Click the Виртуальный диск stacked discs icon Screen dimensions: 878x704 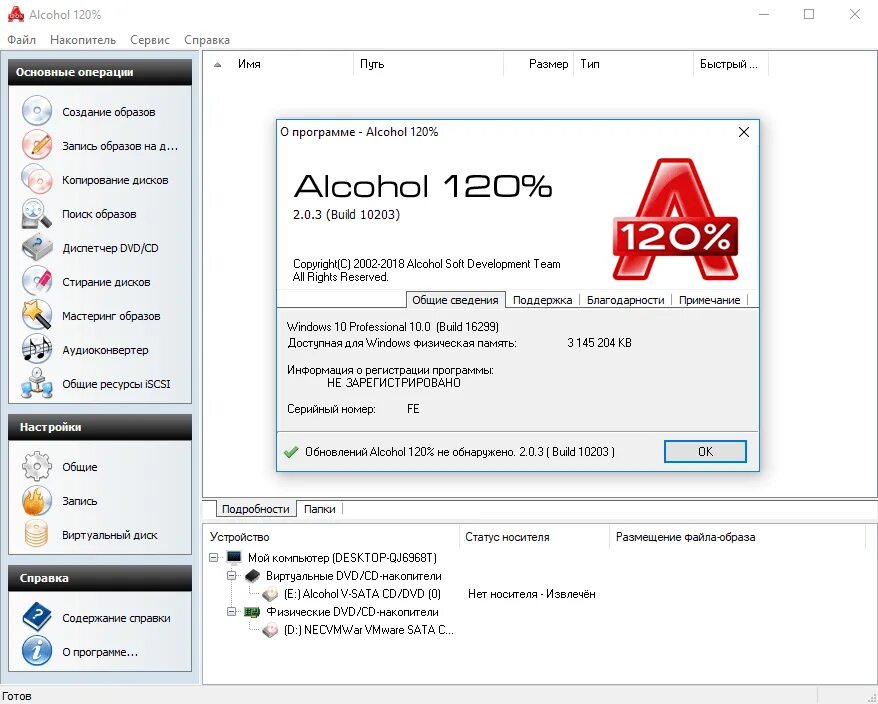tap(37, 534)
